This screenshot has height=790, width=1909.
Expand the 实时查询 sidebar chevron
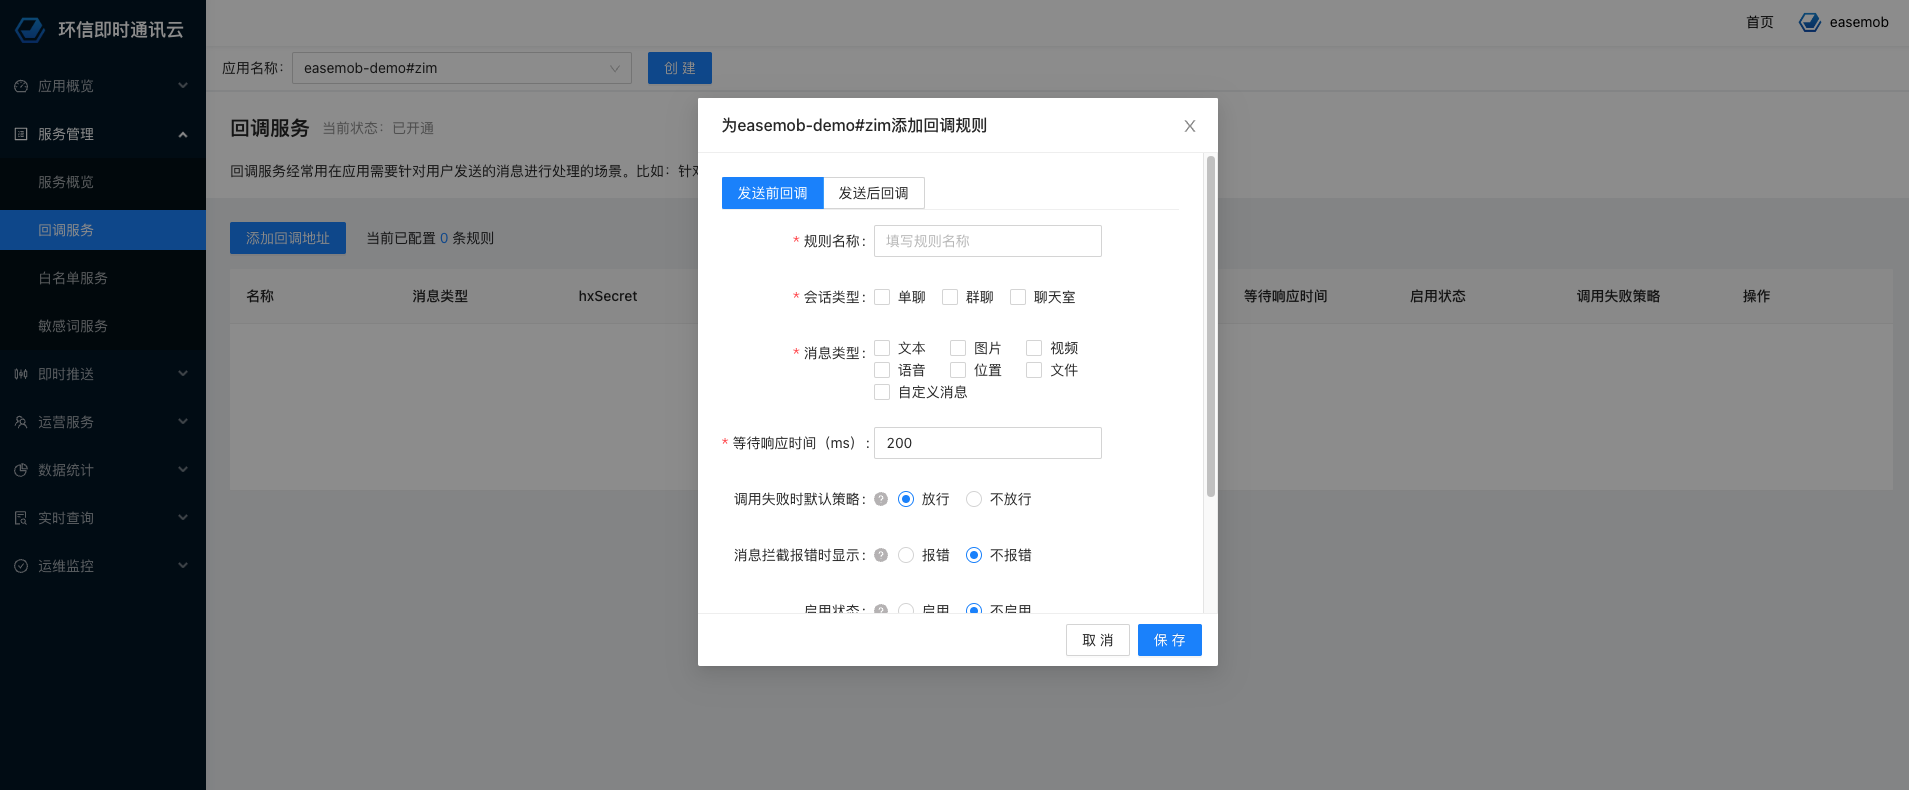(183, 518)
